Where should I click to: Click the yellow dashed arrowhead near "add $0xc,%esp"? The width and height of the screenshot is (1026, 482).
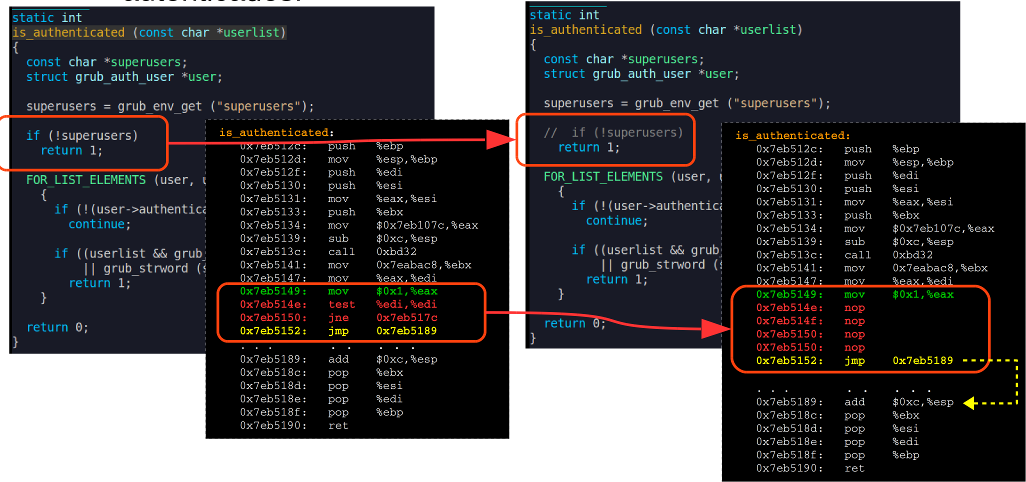pyautogui.click(x=967, y=403)
